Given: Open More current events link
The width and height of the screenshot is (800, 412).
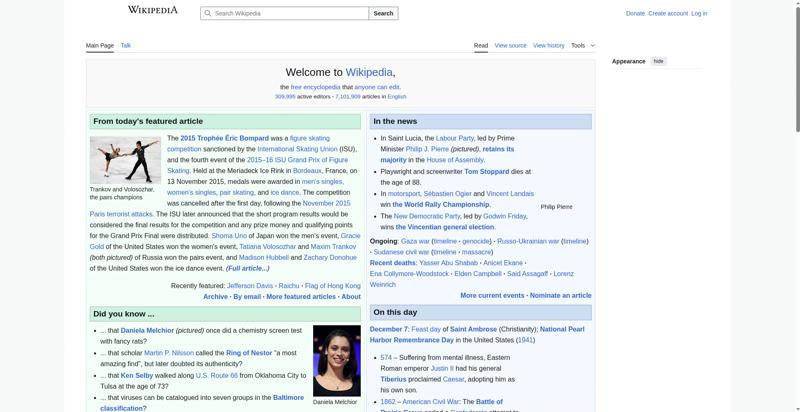Looking at the screenshot, I should click(x=492, y=296).
